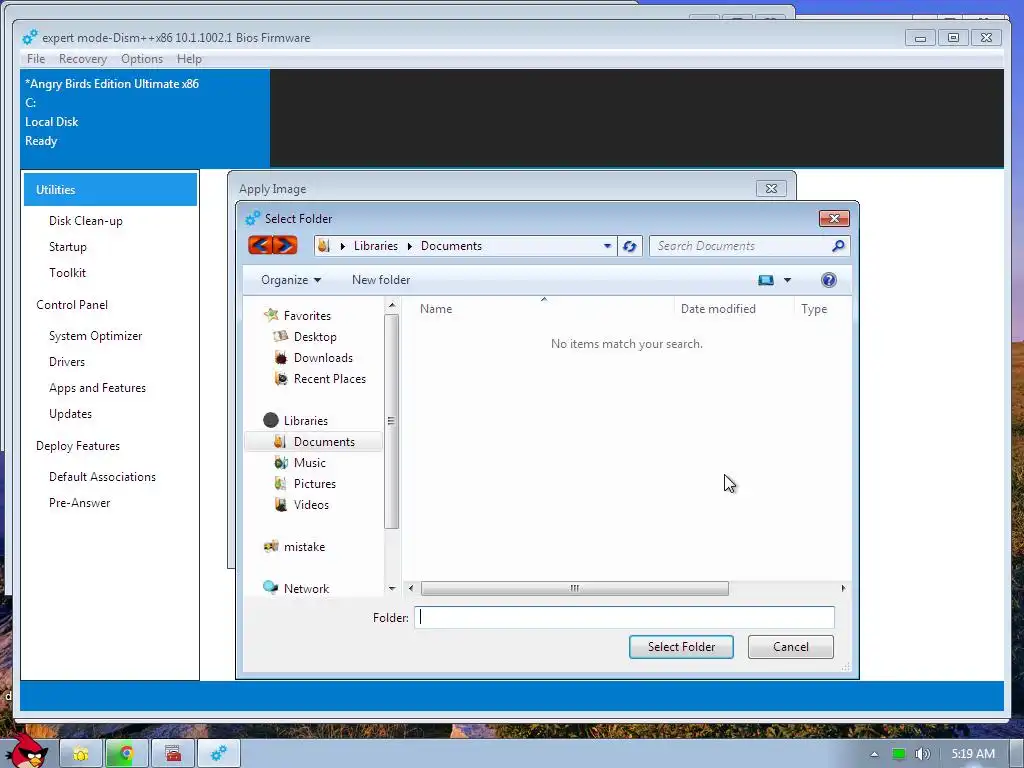Create a New folder
This screenshot has height=768, width=1024.
tap(381, 280)
